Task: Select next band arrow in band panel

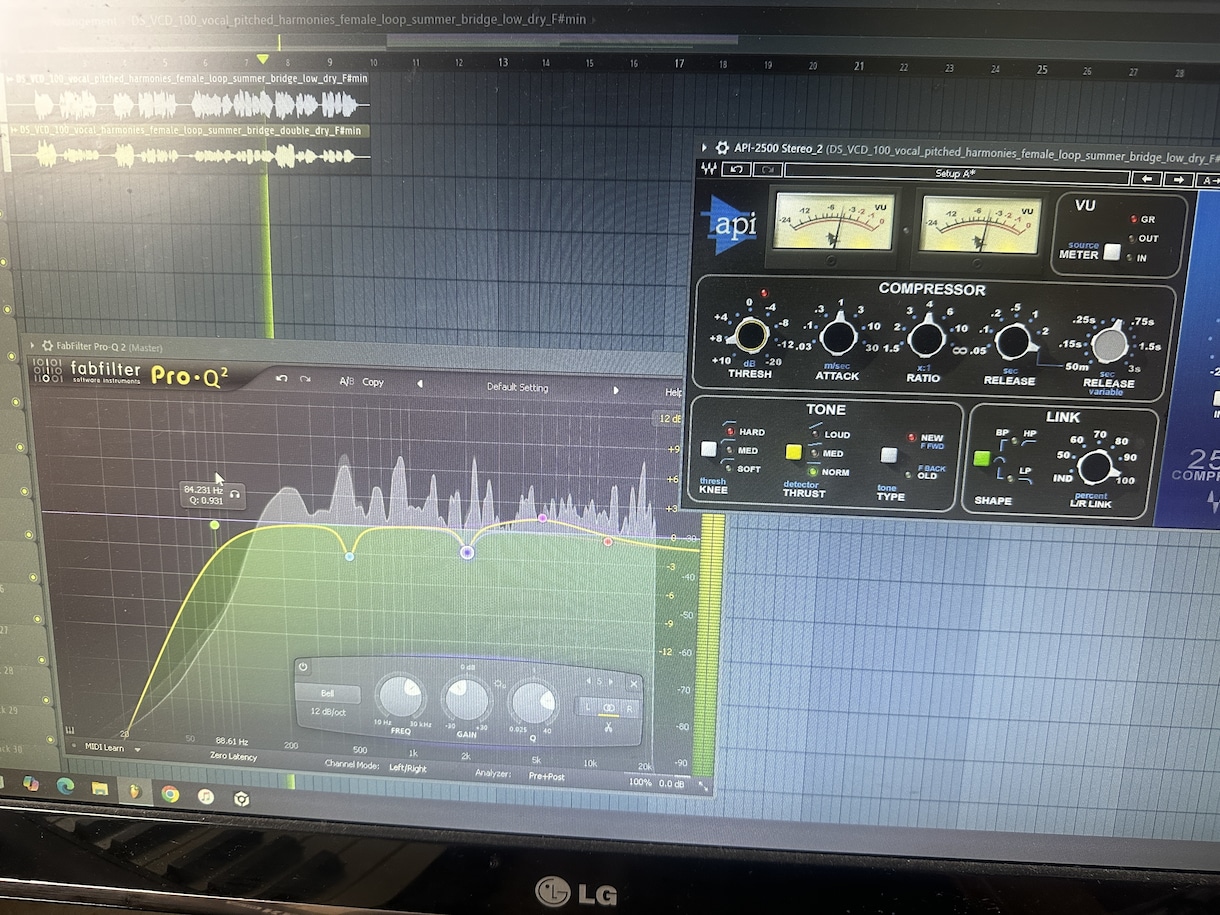Action: (x=611, y=682)
